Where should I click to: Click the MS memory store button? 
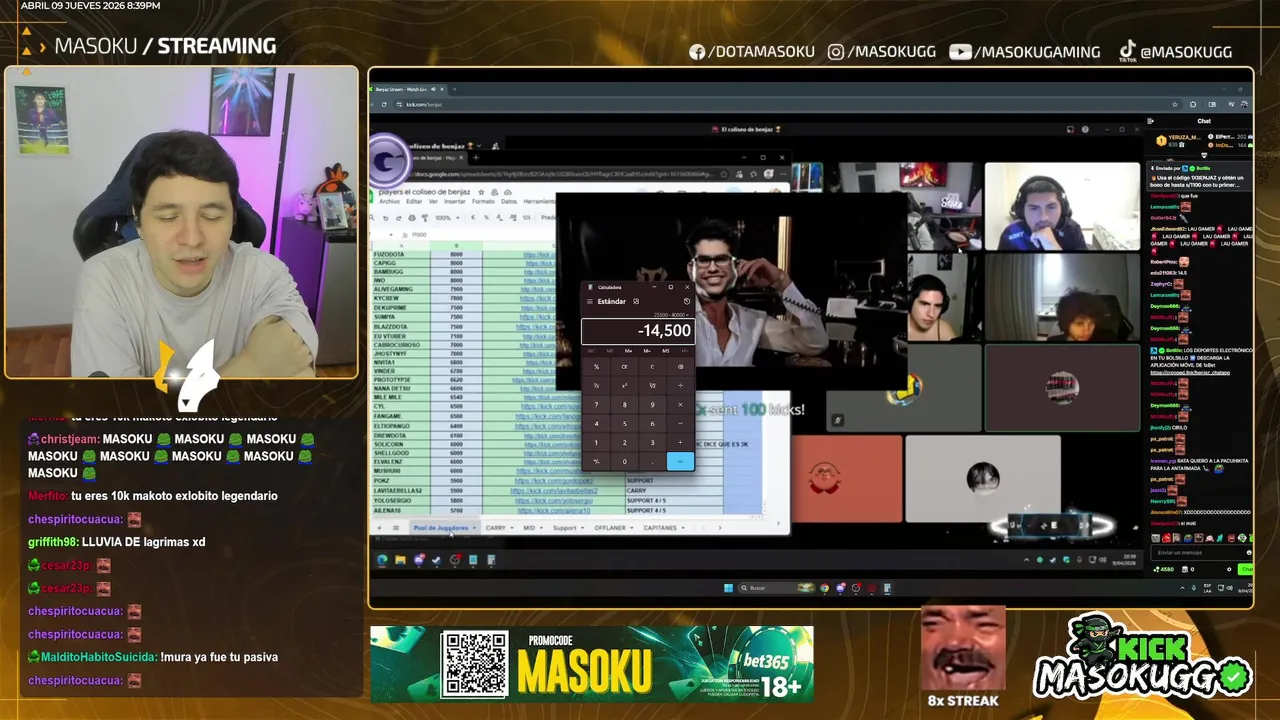coord(666,351)
